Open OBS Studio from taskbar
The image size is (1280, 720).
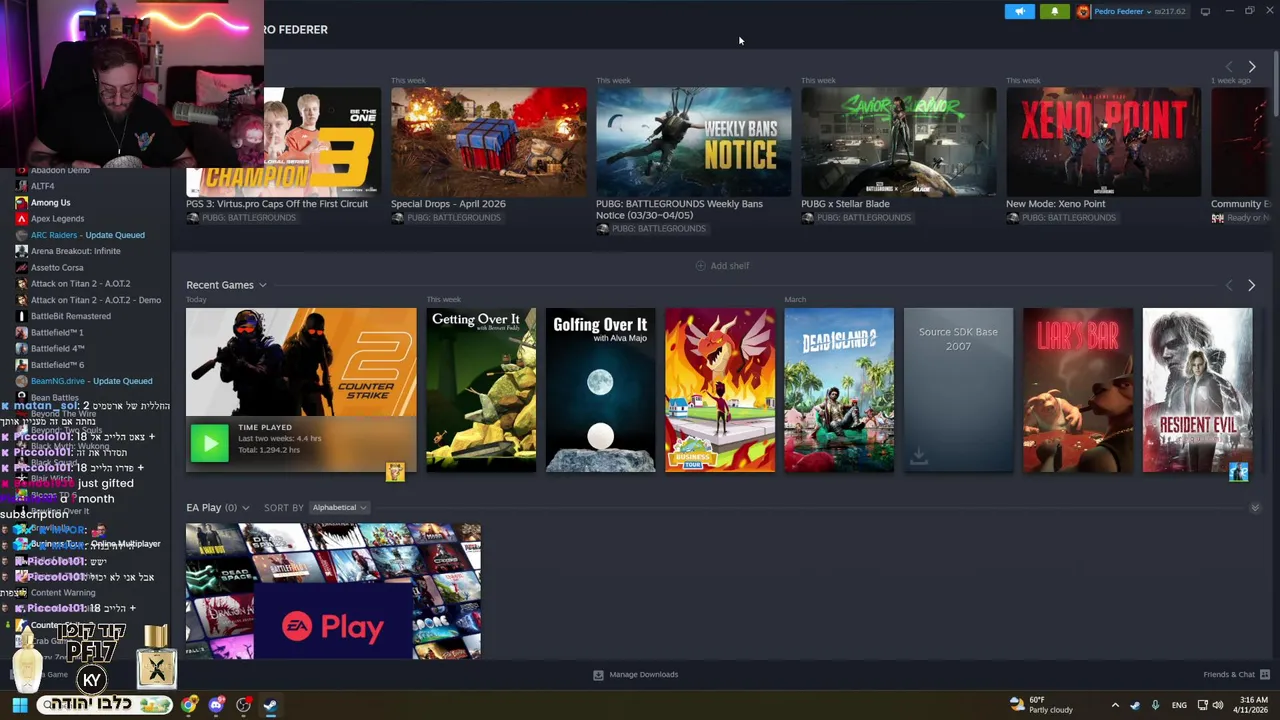[x=243, y=705]
